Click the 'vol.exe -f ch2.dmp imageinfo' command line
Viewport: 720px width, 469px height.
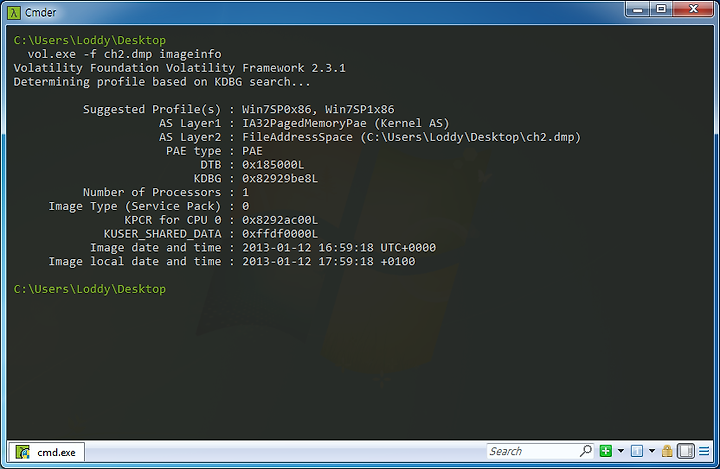click(124, 54)
